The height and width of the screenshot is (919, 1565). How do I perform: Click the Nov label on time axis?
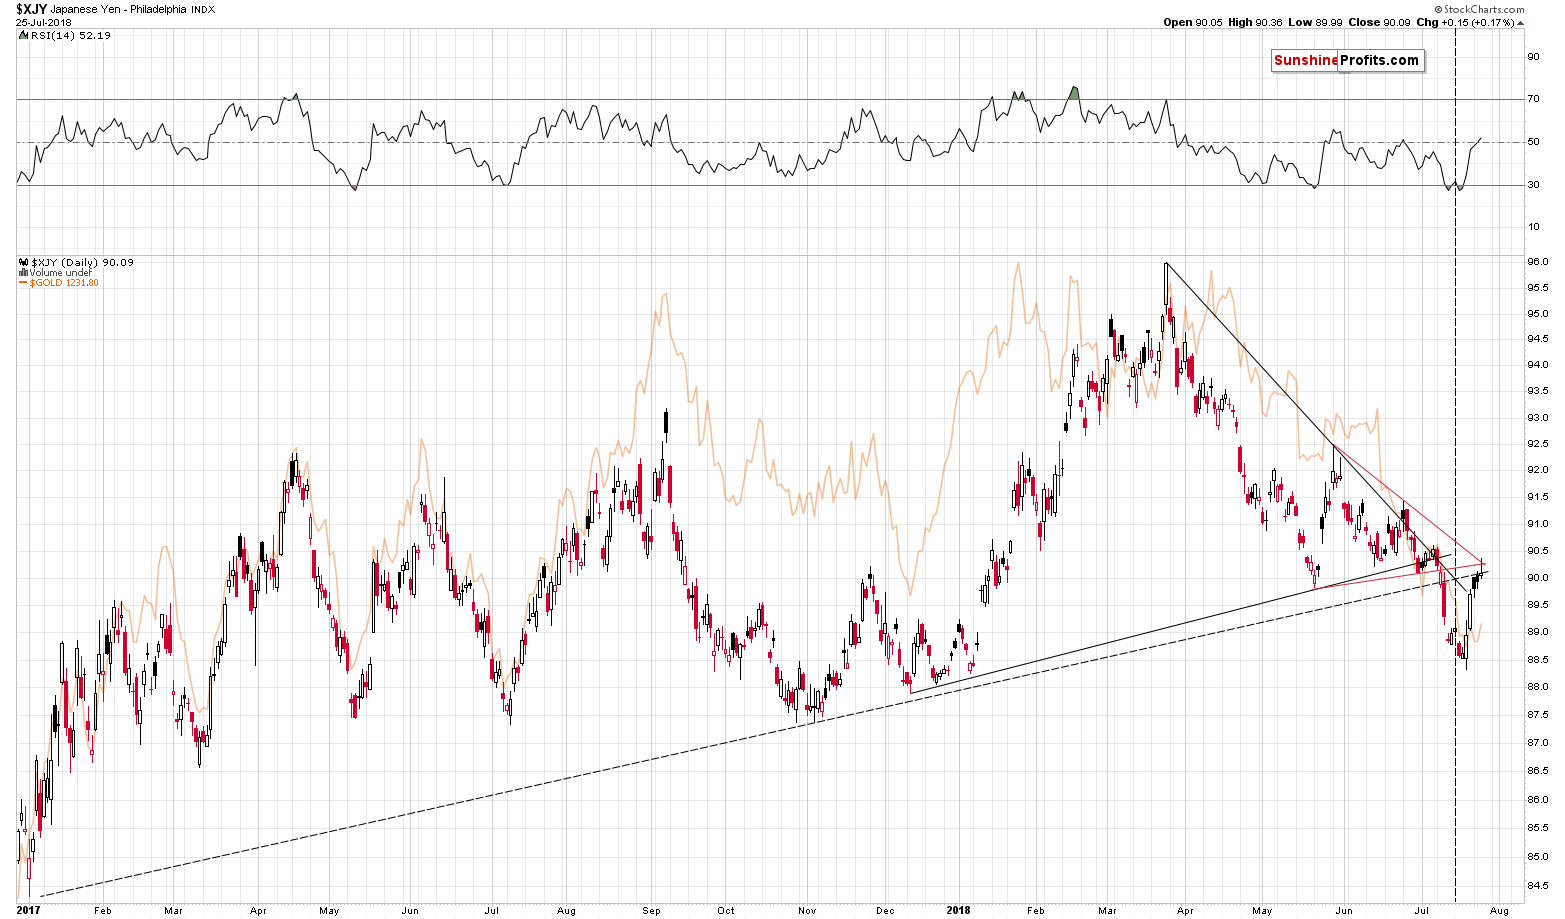(808, 911)
